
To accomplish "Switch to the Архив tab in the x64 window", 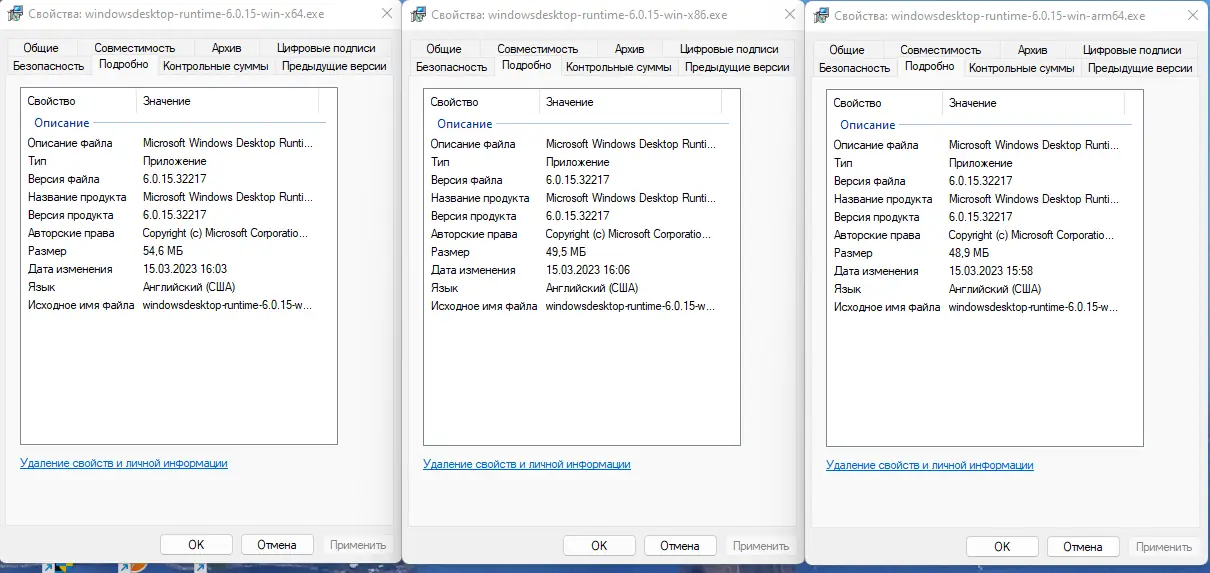I will (x=226, y=48).
